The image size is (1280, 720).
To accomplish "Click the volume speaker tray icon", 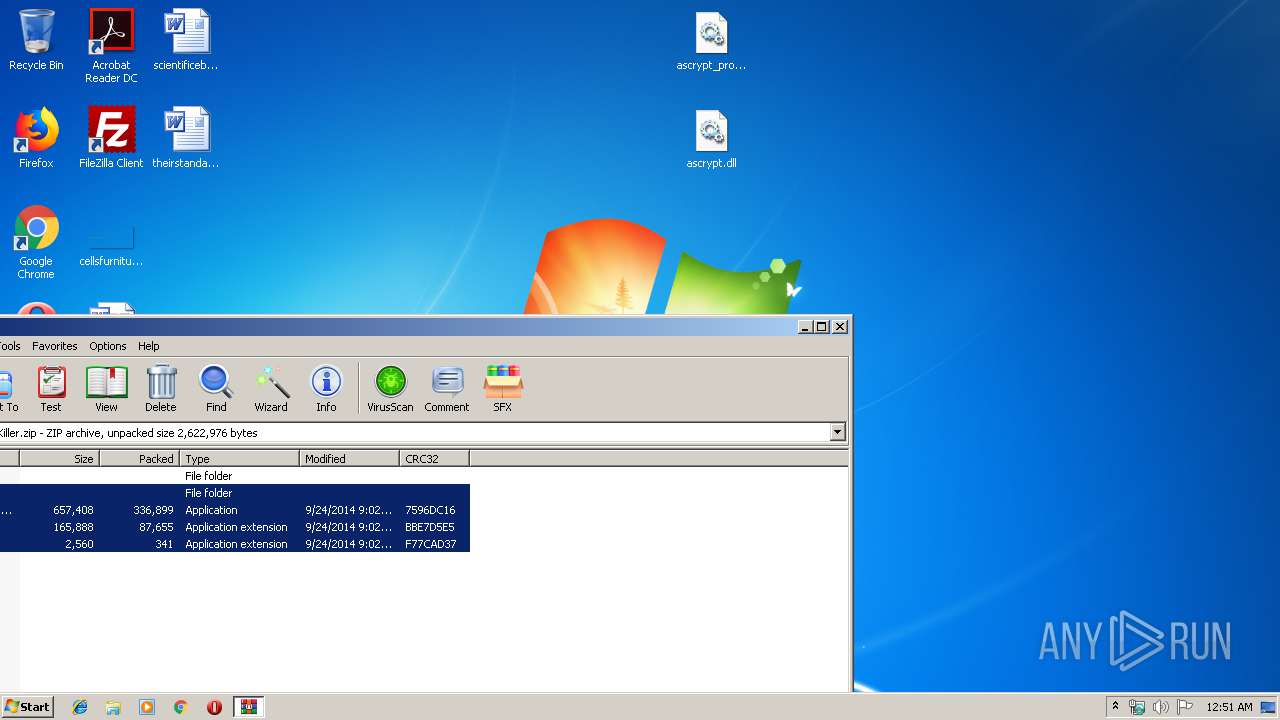I will [x=1160, y=707].
